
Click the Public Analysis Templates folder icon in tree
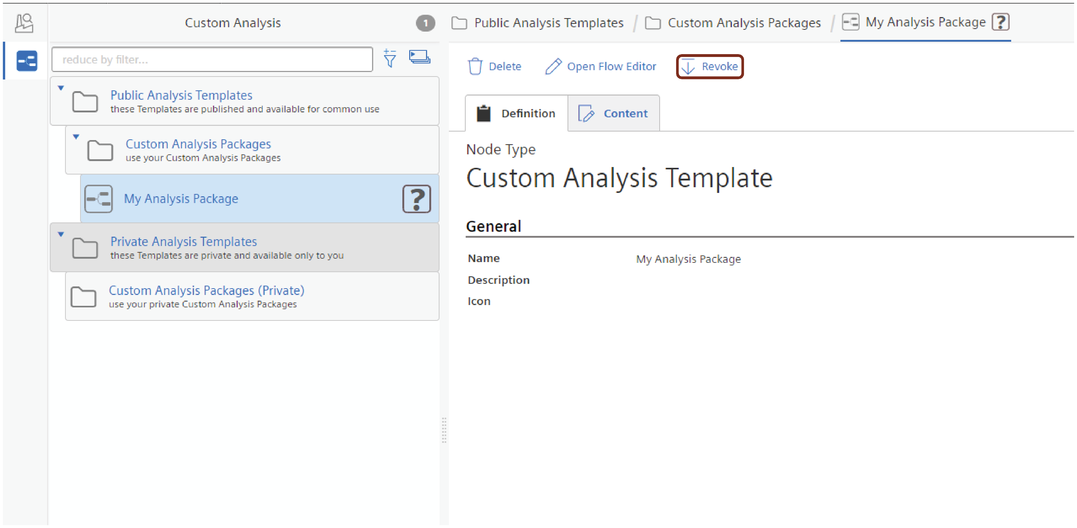coord(85,101)
